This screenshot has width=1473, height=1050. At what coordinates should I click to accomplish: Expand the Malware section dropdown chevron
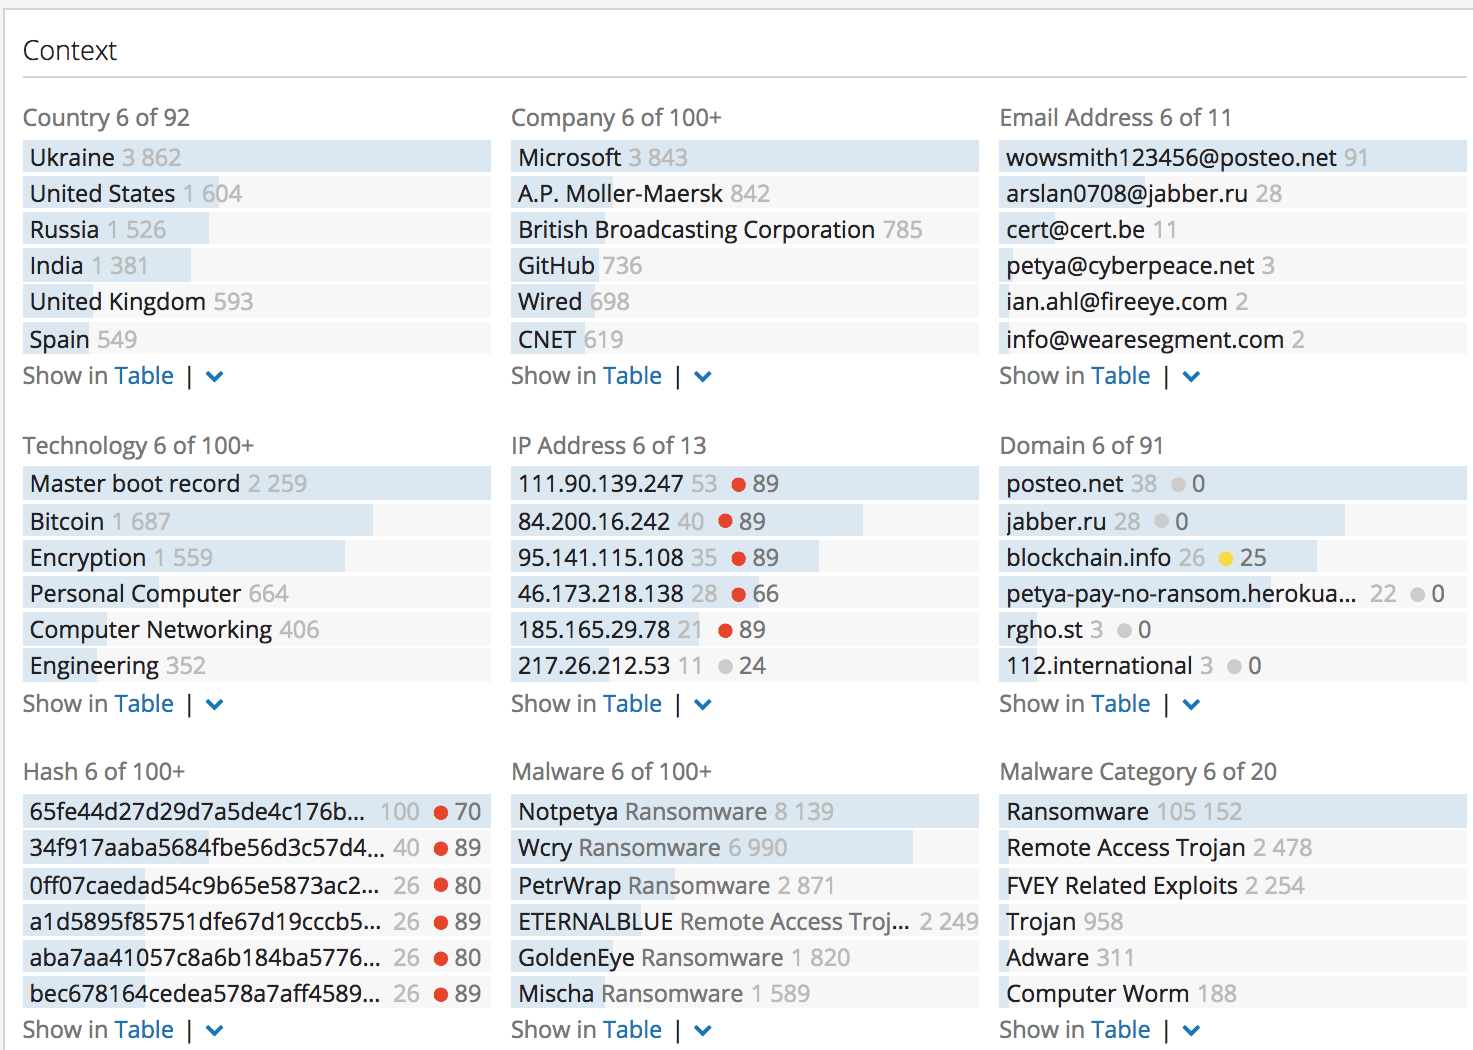703,1031
